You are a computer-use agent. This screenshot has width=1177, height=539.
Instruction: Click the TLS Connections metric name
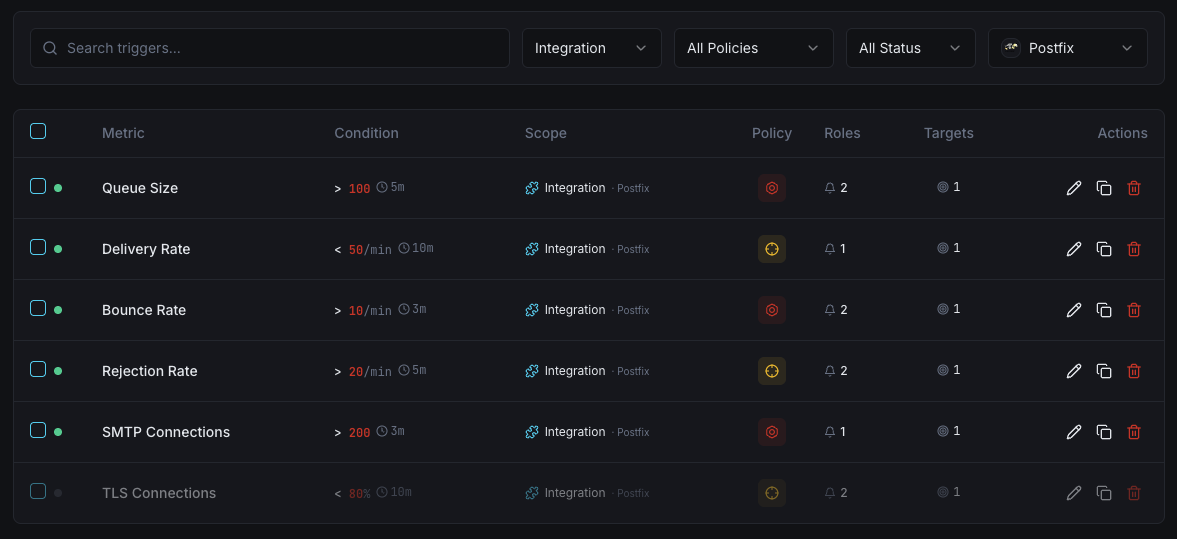159,493
